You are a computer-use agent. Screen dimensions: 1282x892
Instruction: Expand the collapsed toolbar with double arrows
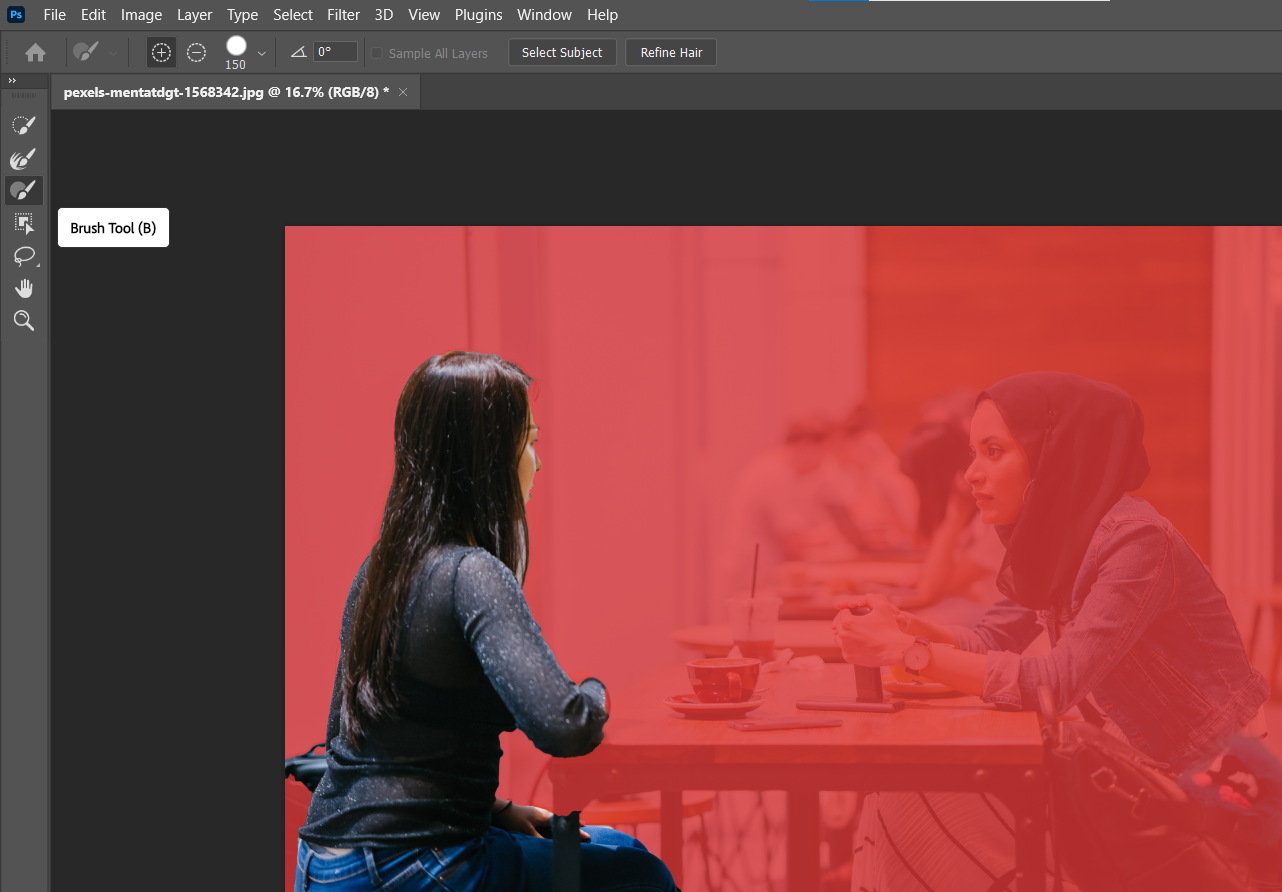click(13, 80)
